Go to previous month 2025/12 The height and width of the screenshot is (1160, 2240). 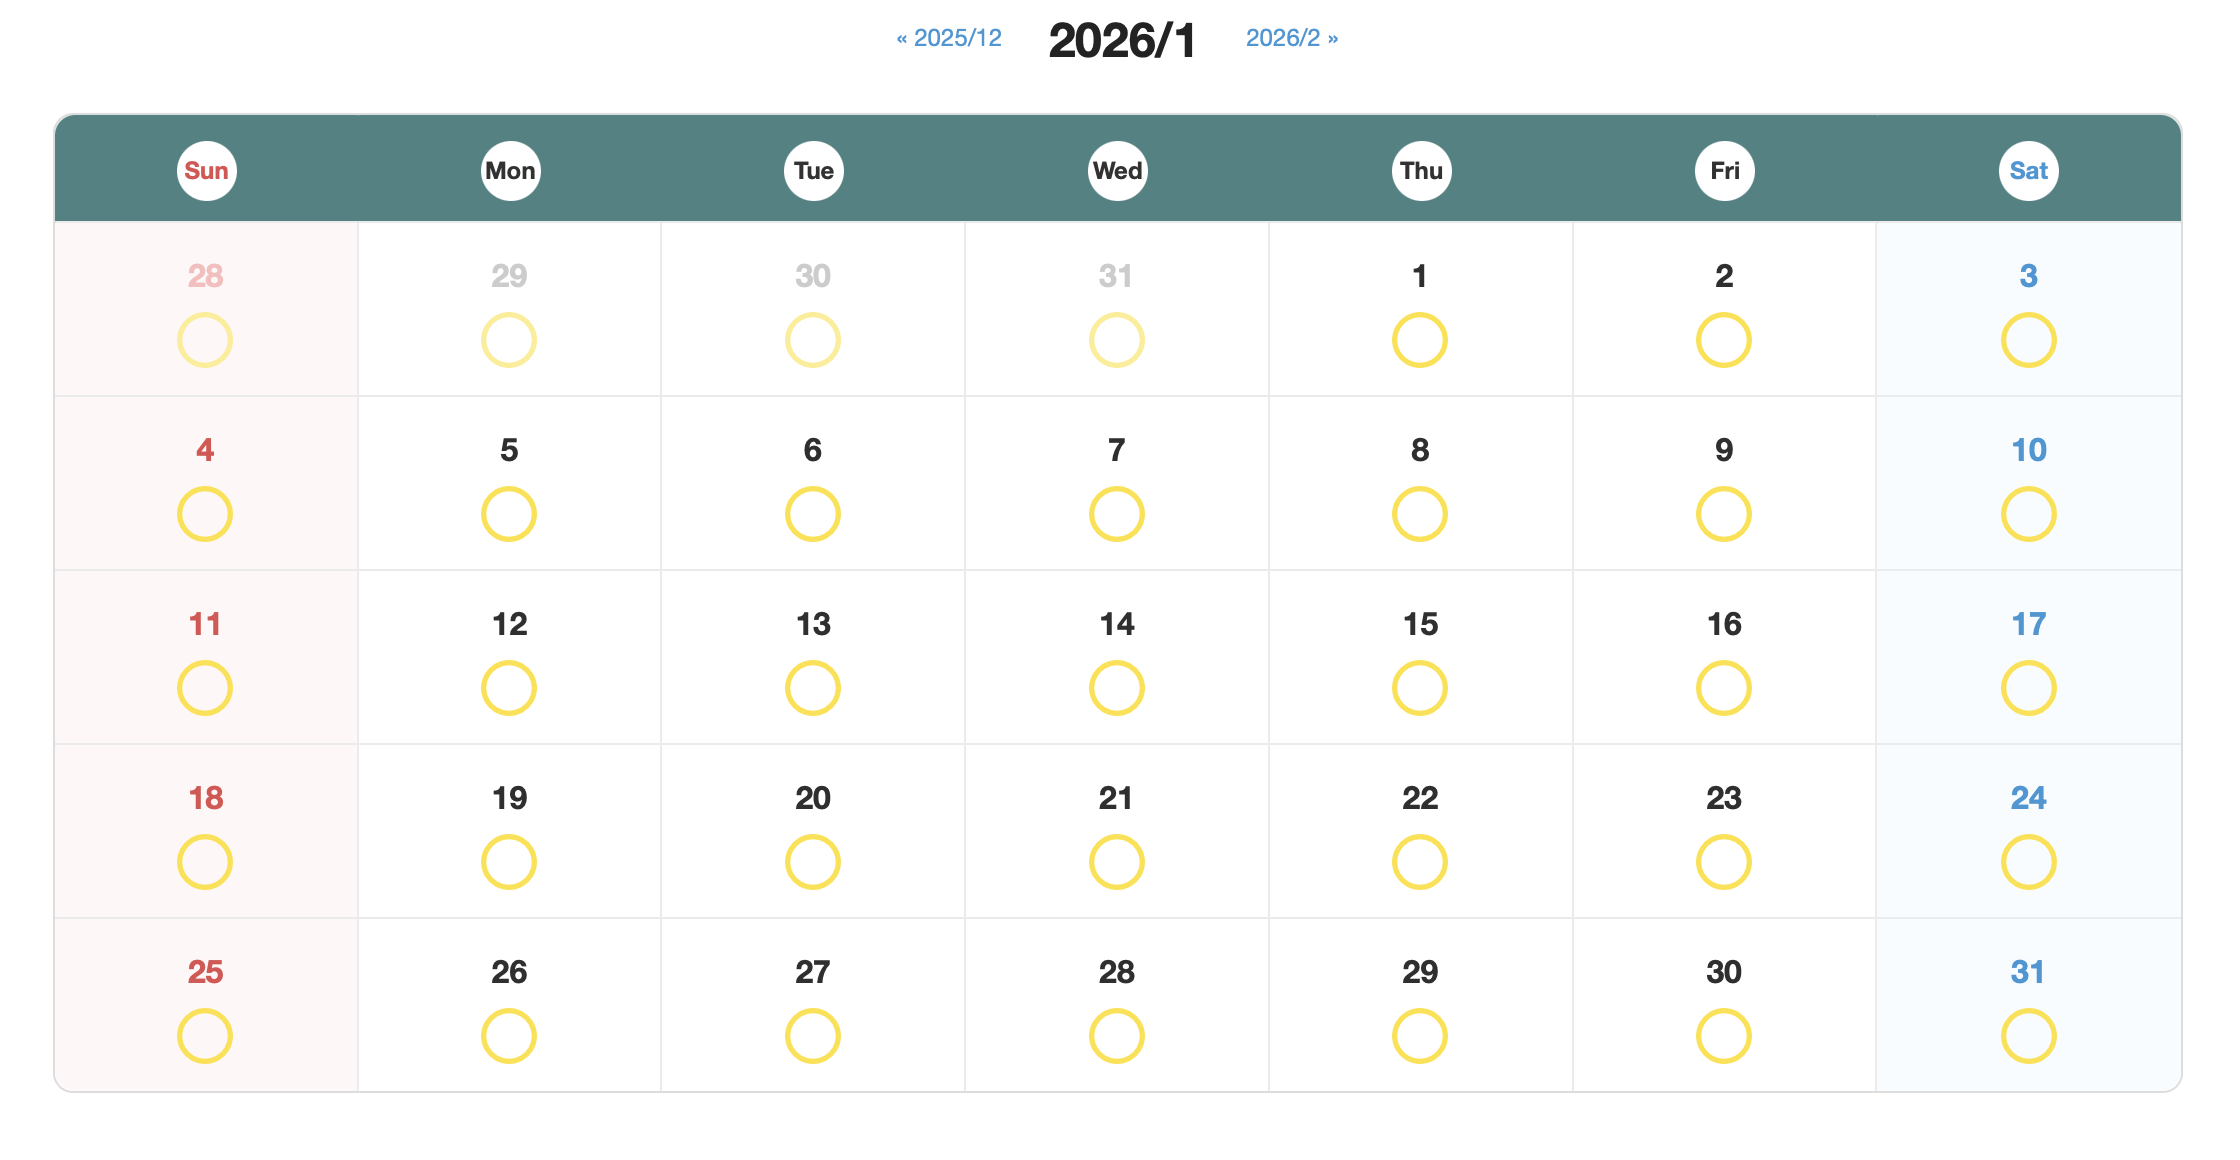pos(949,38)
